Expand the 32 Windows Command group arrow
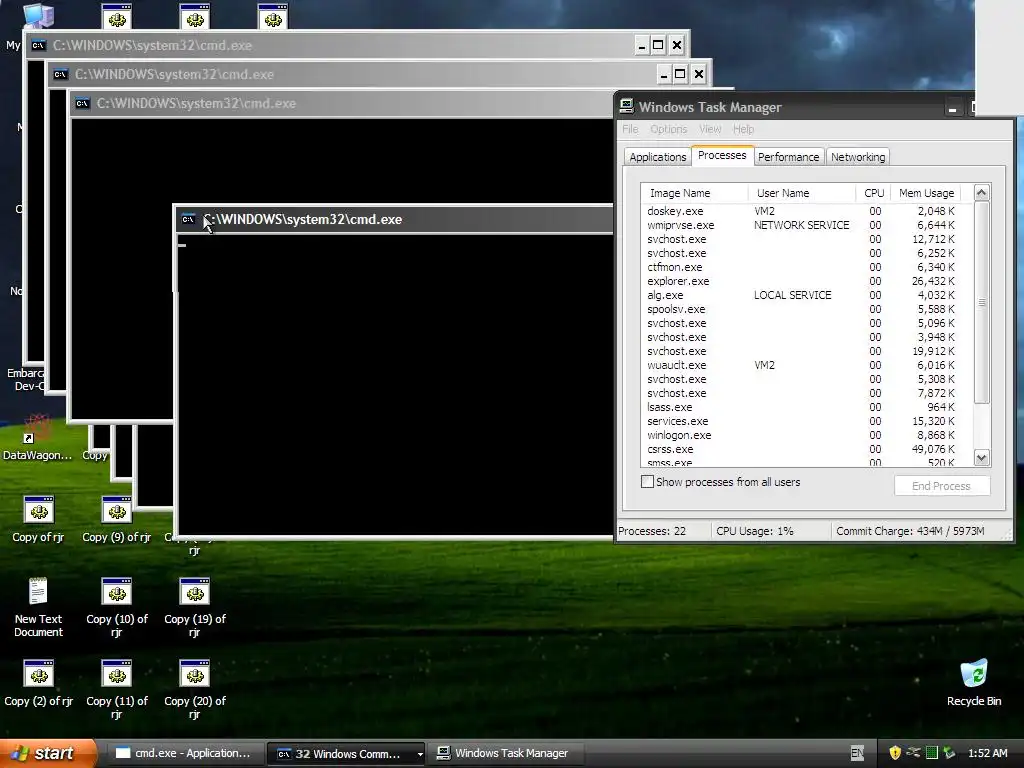The image size is (1024, 768). point(420,754)
